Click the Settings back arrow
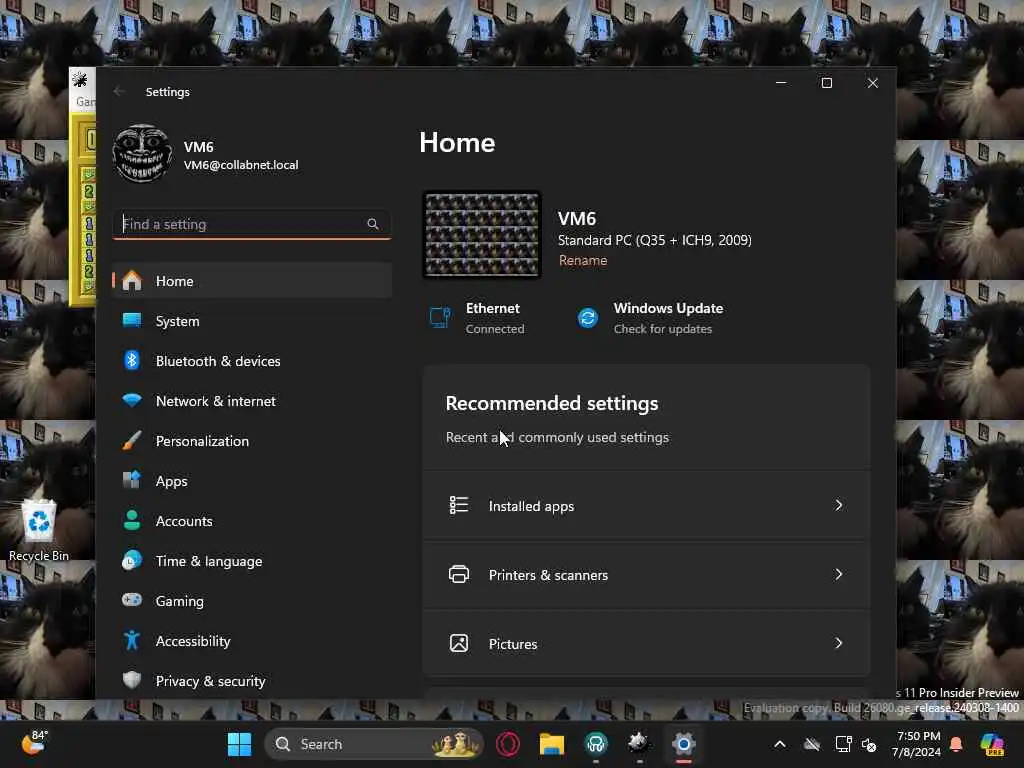Screen dimensions: 1024x768 (x=119, y=91)
